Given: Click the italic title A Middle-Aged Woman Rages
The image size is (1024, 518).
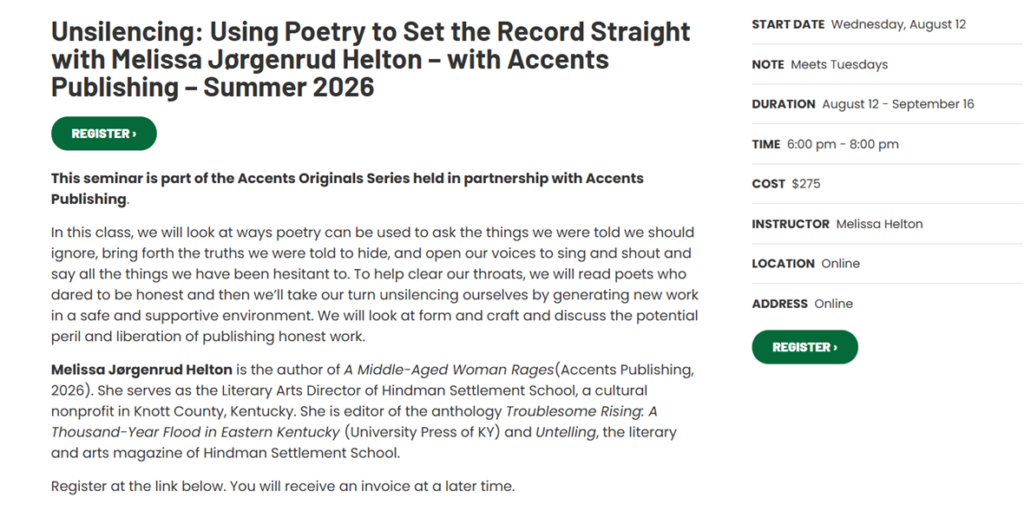Looking at the screenshot, I should pos(449,370).
